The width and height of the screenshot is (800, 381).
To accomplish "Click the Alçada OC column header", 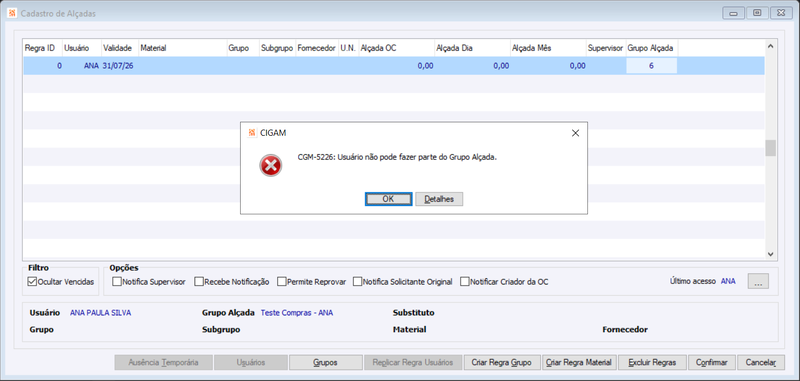I will [396, 48].
